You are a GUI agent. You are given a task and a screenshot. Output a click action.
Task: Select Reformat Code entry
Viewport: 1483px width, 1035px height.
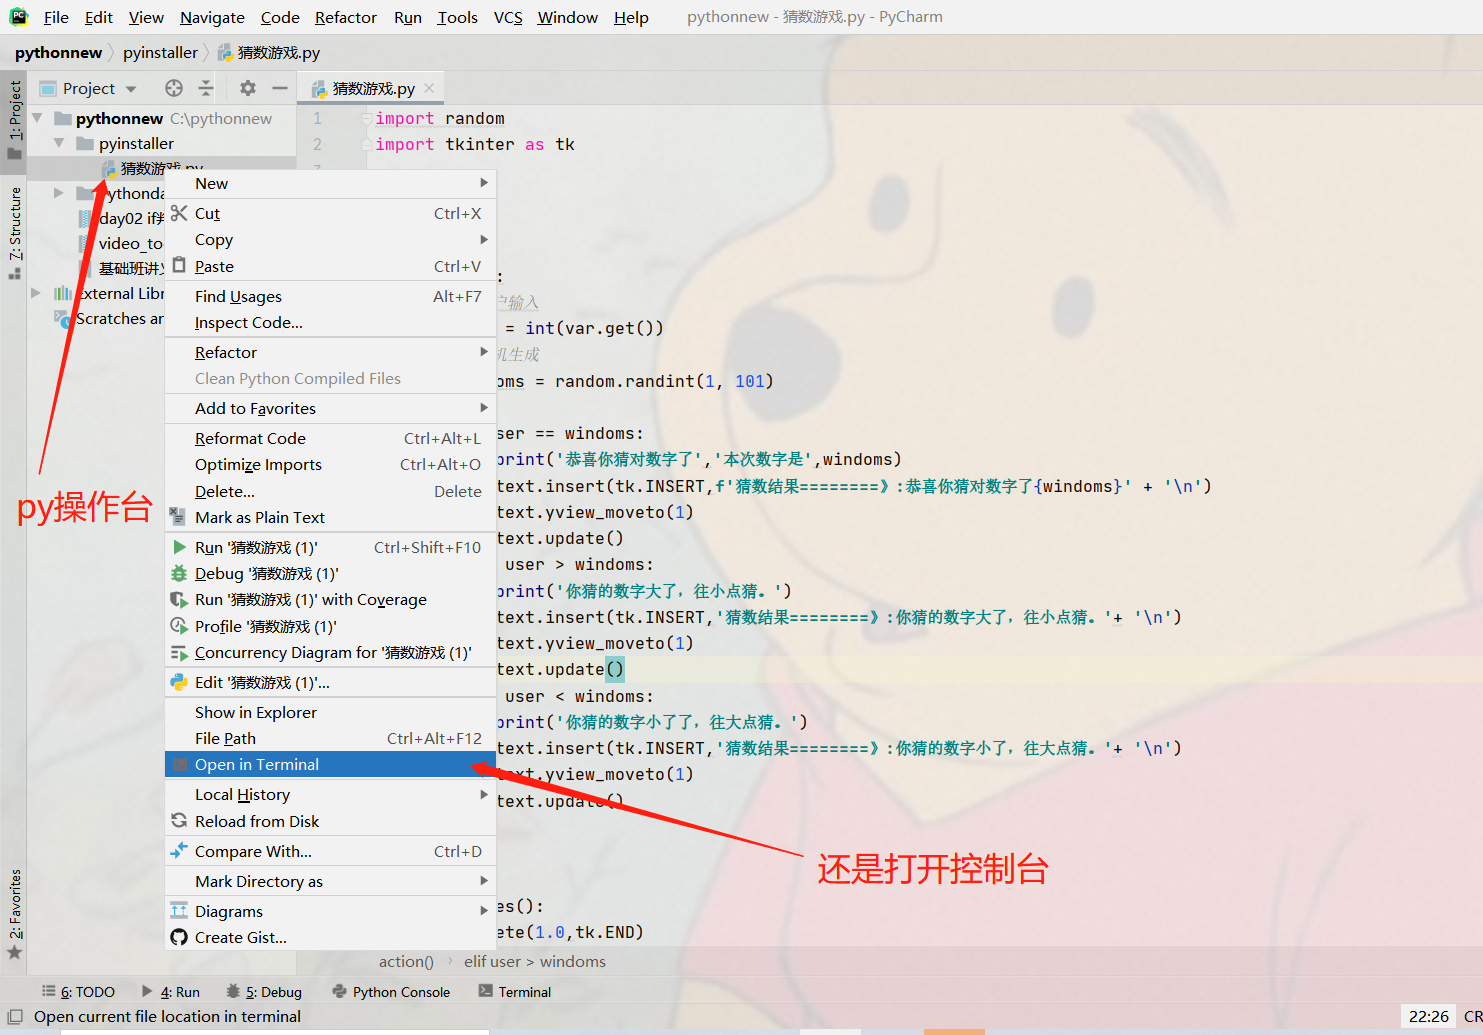[330, 438]
